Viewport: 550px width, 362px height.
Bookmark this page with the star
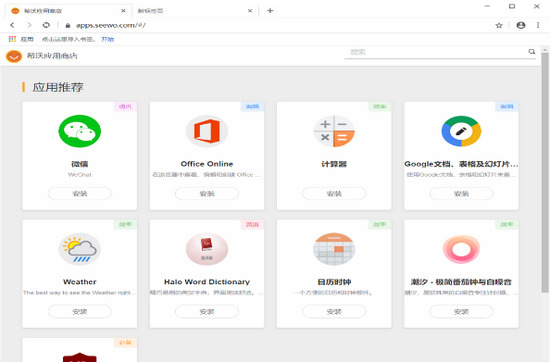[x=499, y=25]
